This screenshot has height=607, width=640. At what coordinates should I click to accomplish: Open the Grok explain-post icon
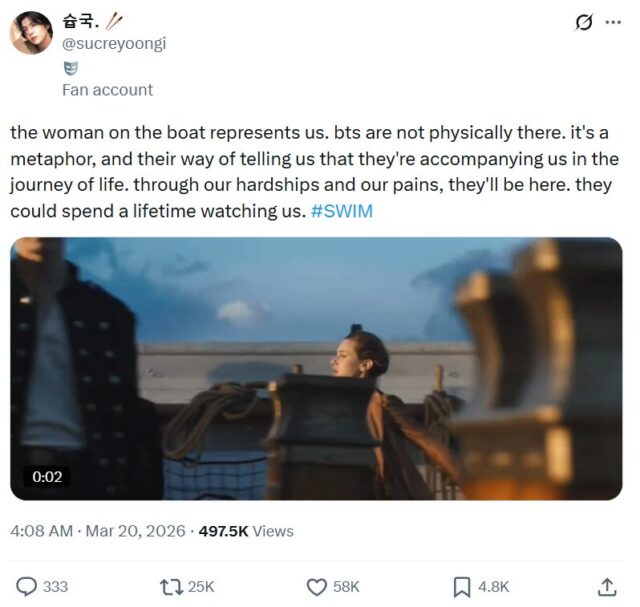point(584,22)
